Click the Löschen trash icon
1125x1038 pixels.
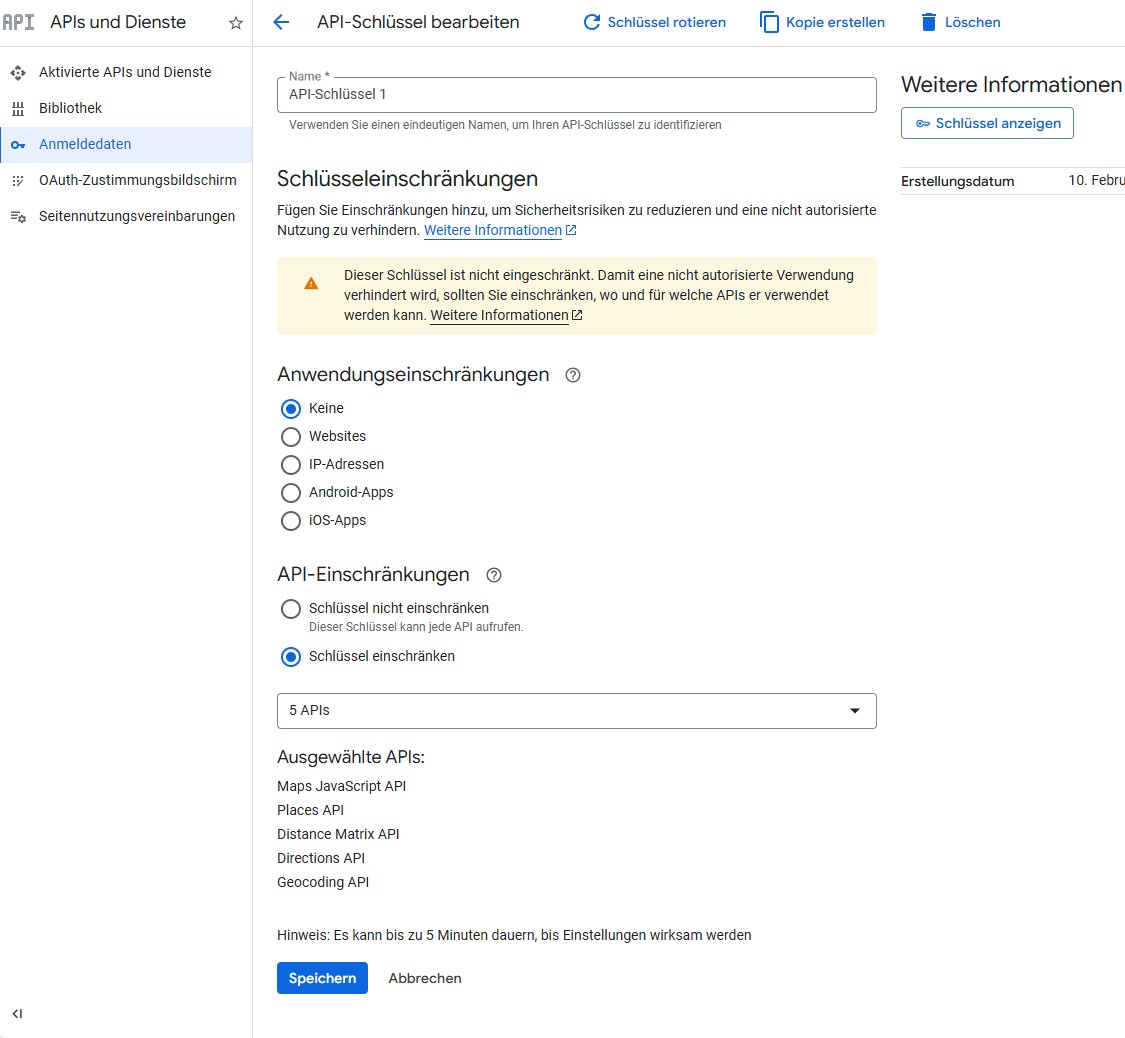click(929, 22)
